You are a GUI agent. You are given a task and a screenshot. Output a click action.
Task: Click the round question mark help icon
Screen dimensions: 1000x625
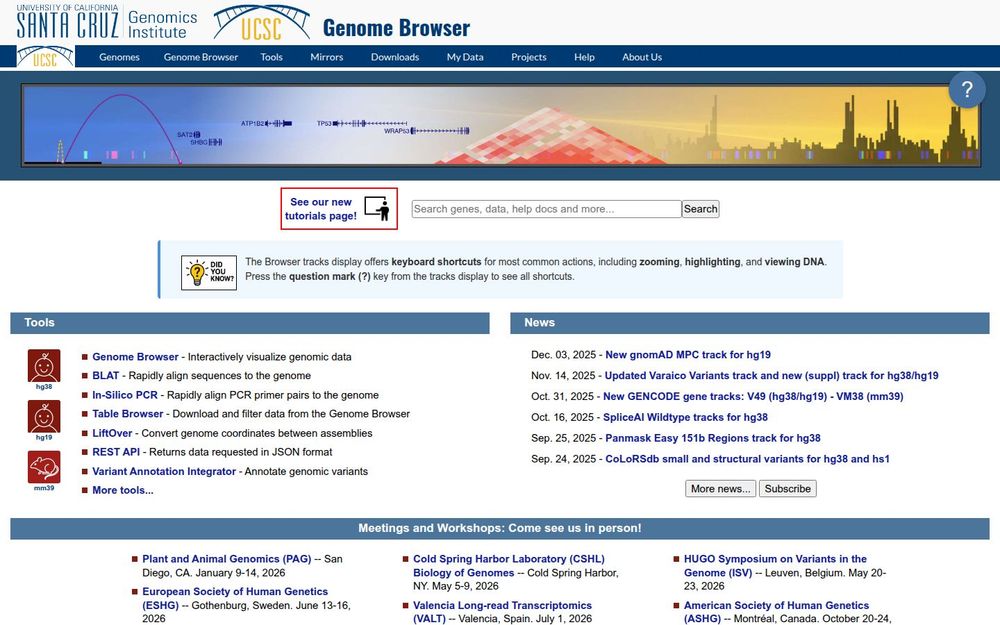[967, 90]
